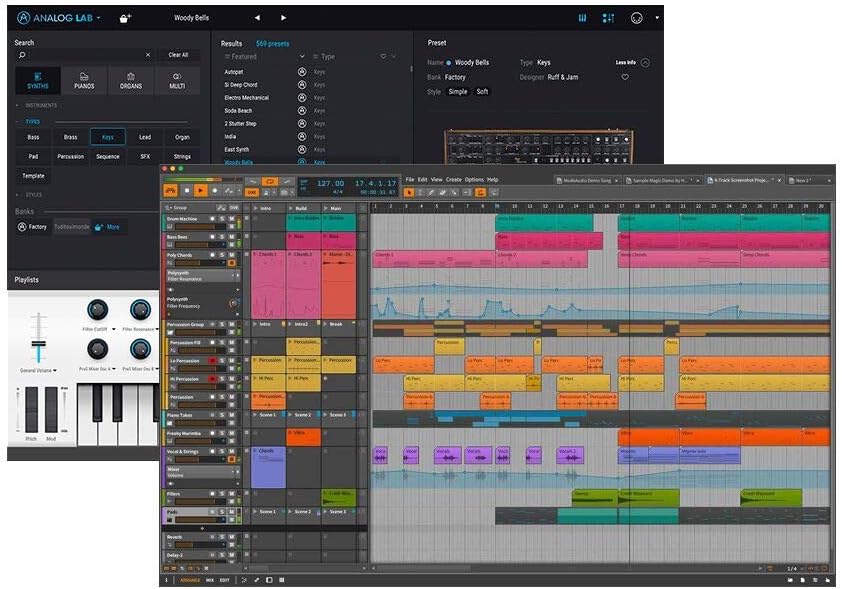Show the keyboard view icon in Analog Lab
This screenshot has height=589, width=842.
tap(583, 18)
